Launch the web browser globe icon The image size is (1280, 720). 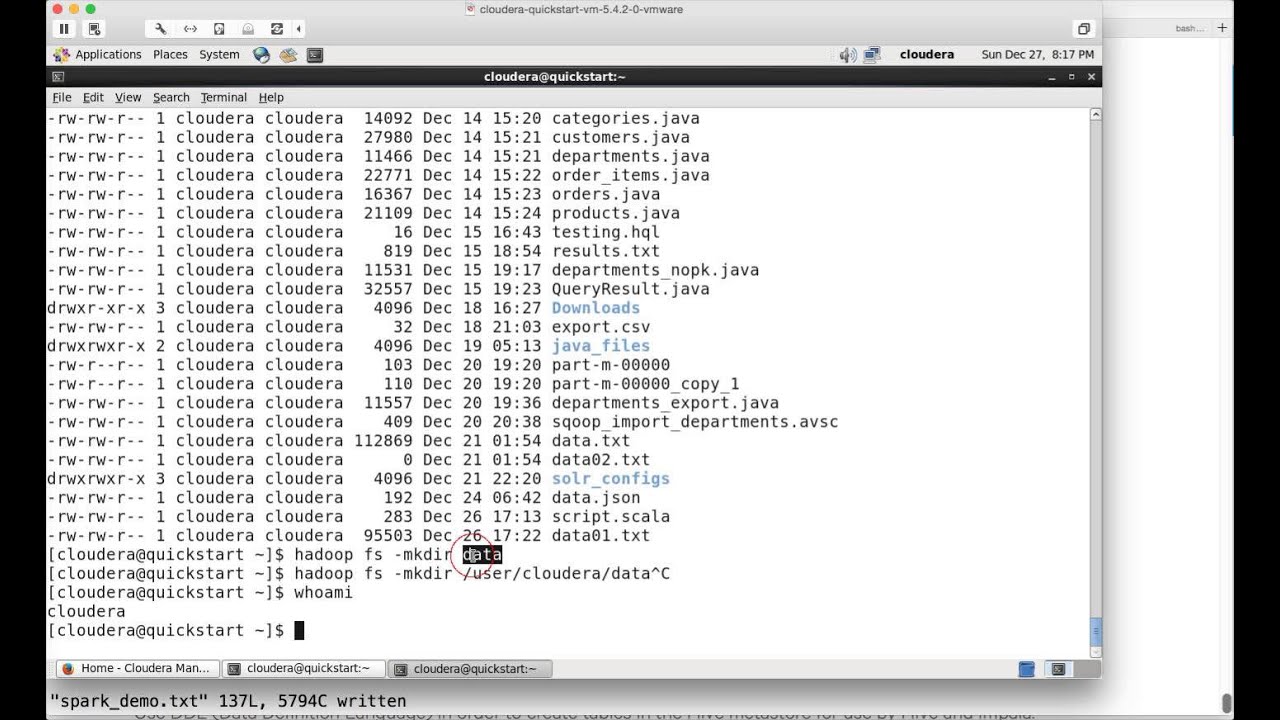coord(262,55)
